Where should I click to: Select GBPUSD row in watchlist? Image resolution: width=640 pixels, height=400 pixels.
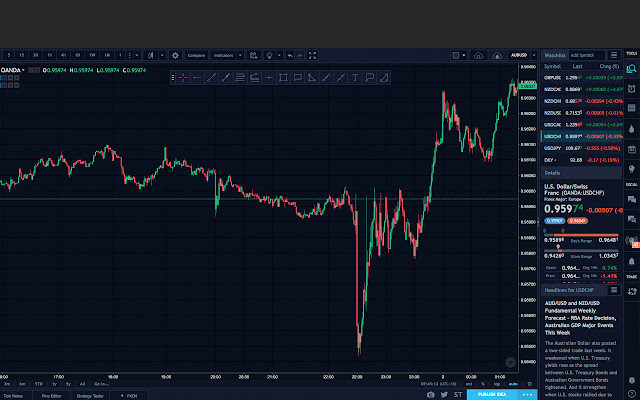click(x=582, y=78)
